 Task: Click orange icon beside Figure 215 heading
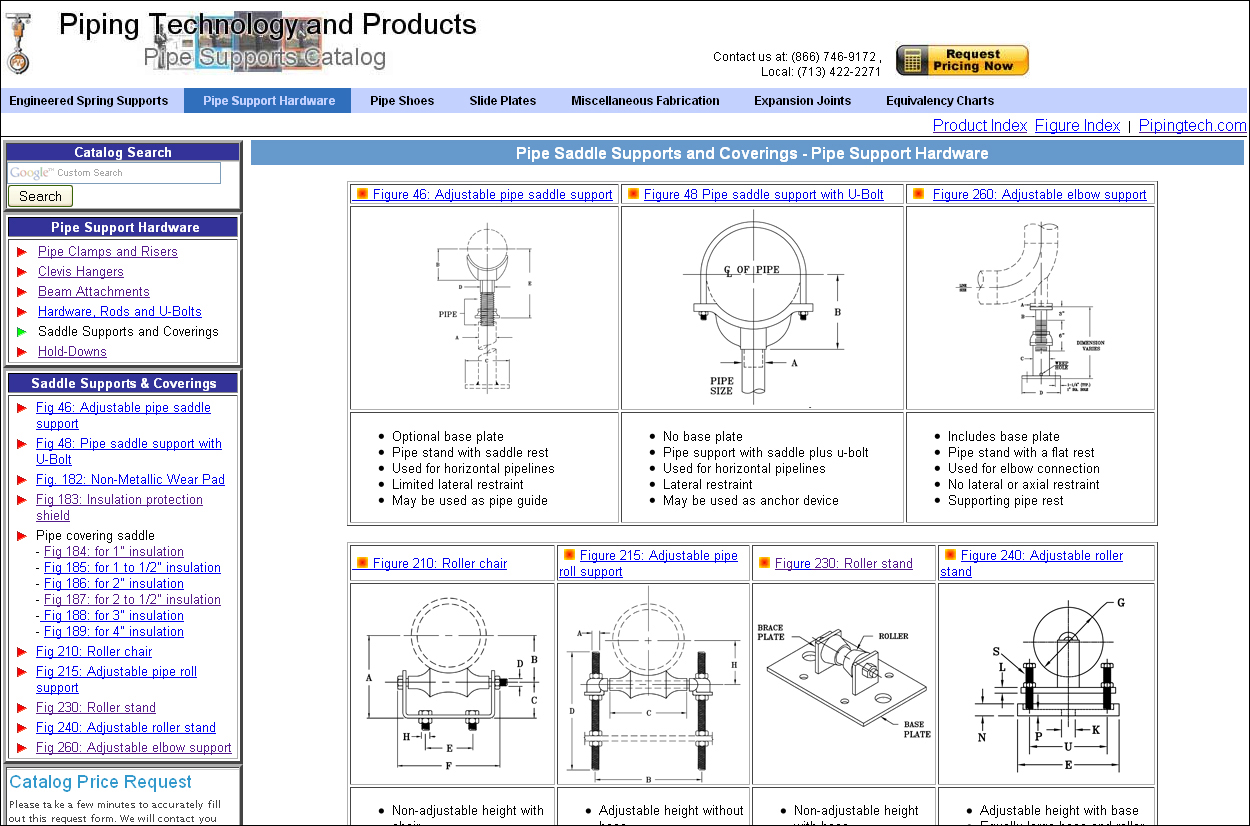click(569, 554)
